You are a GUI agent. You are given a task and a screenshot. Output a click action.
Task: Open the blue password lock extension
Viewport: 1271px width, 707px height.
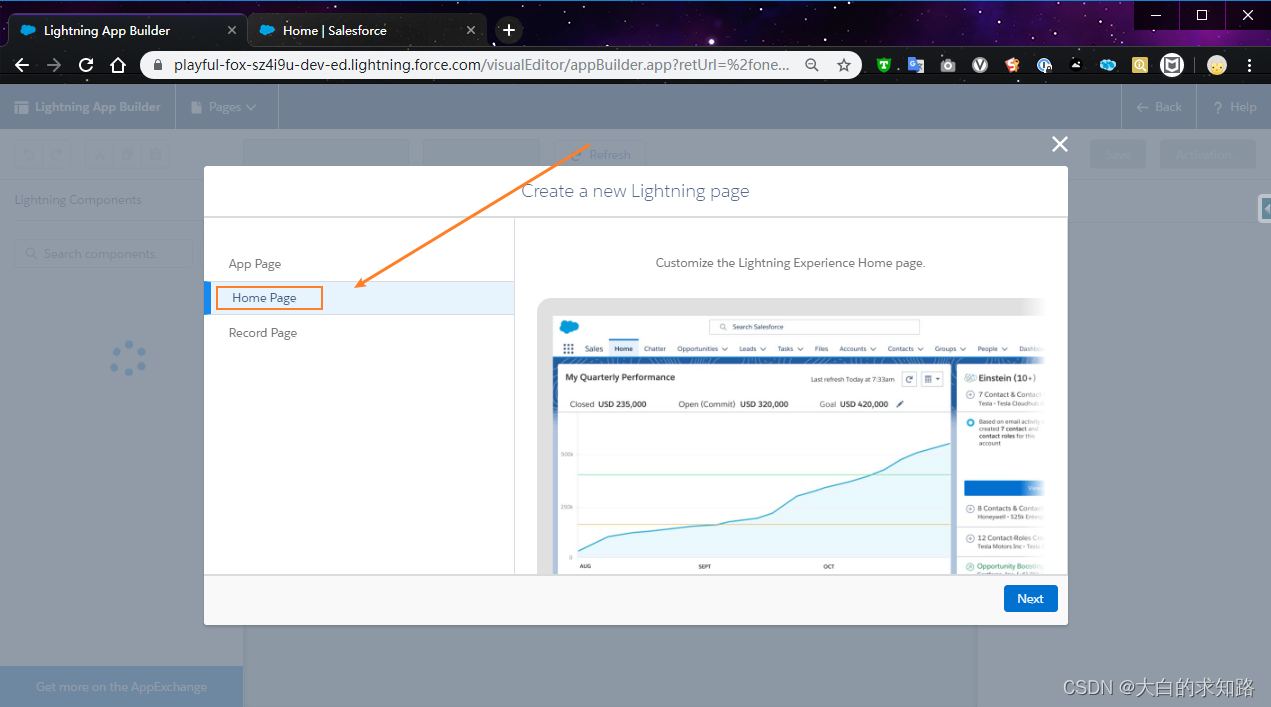pyautogui.click(x=1044, y=65)
